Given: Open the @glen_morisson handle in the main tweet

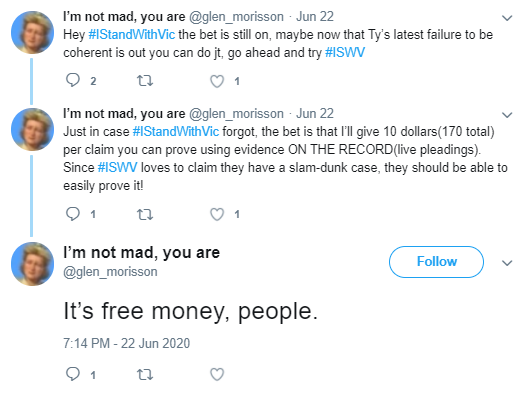Looking at the screenshot, I should pos(110,272).
